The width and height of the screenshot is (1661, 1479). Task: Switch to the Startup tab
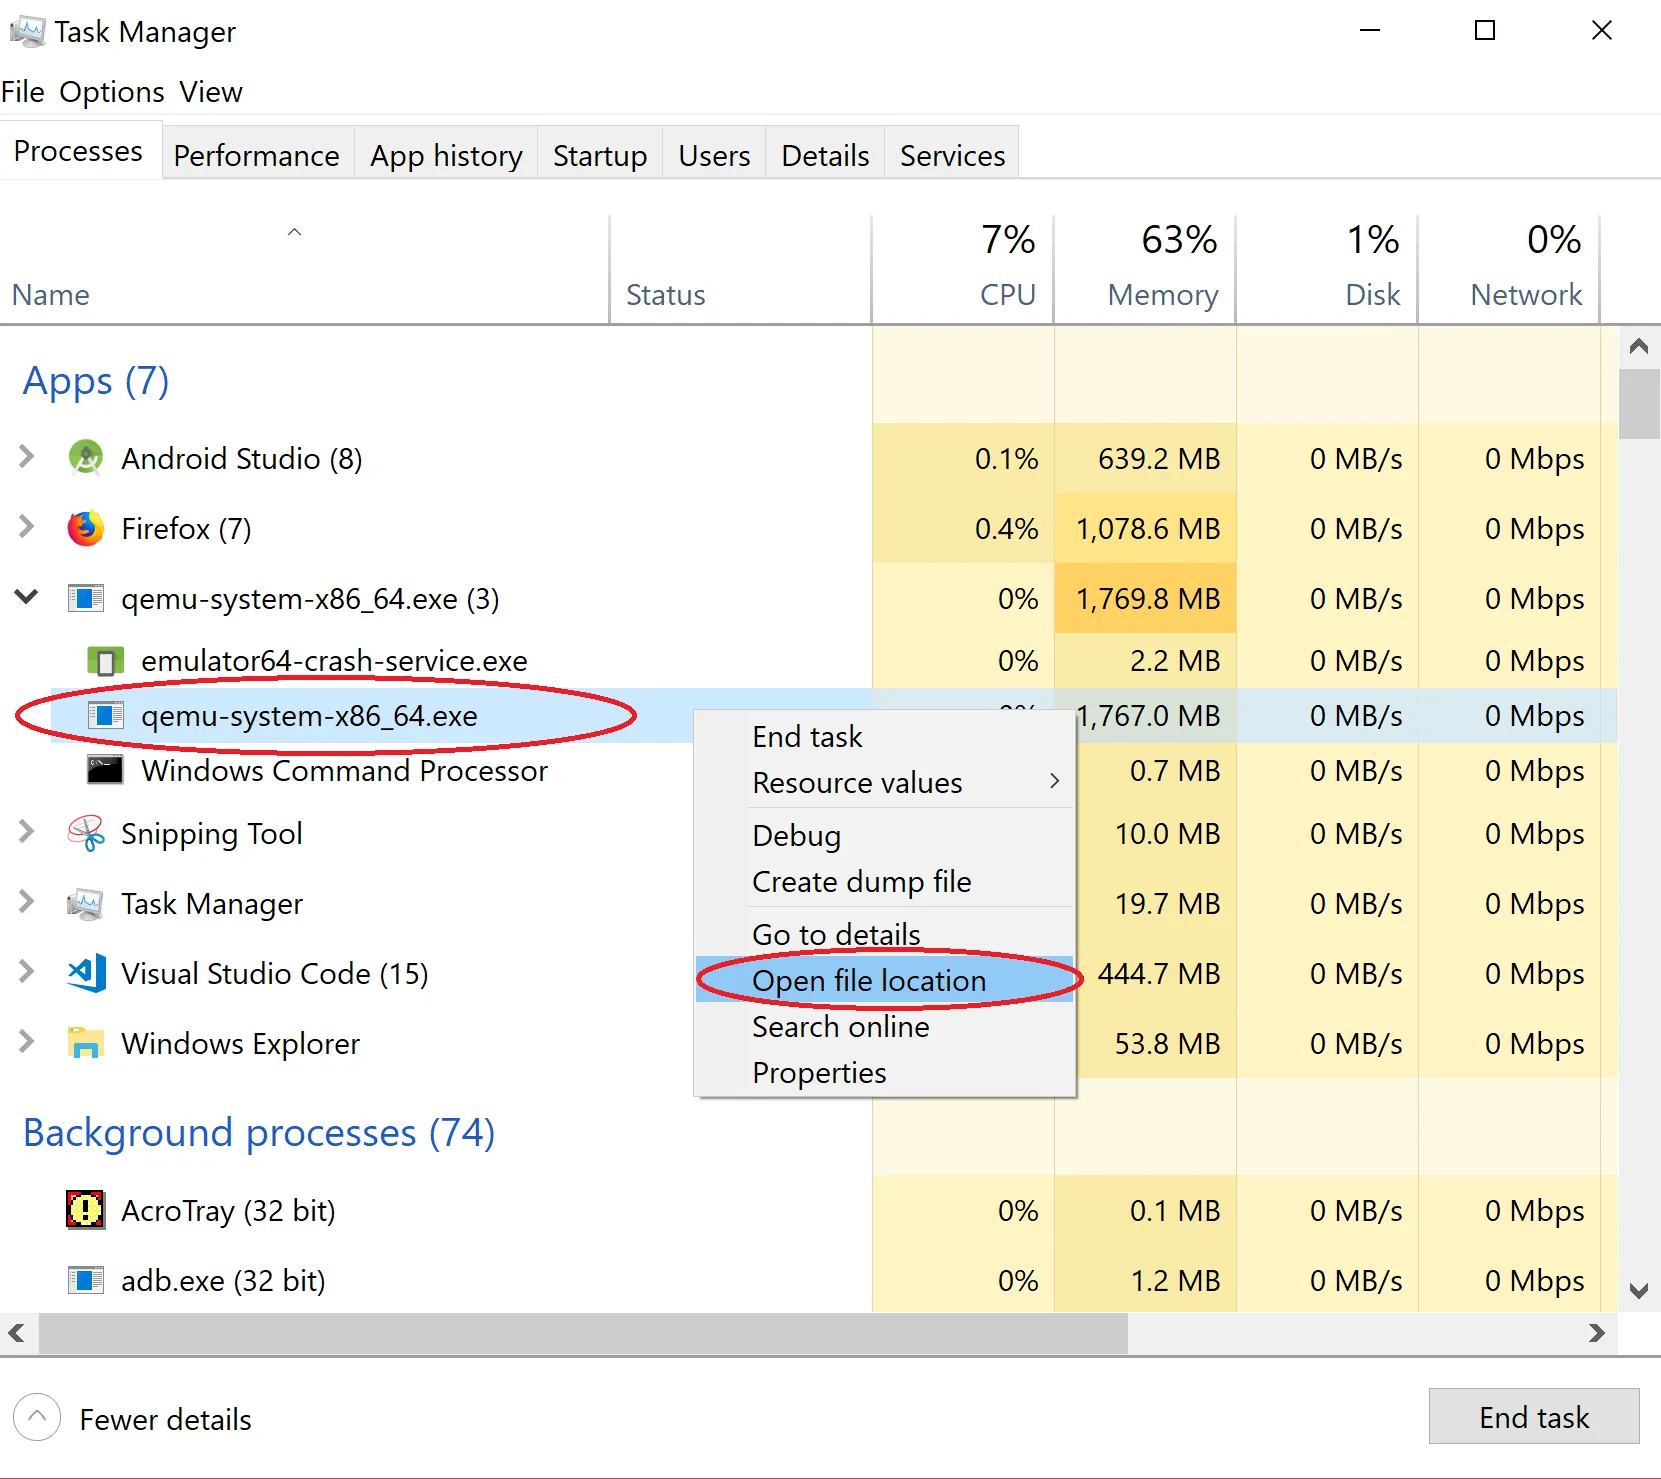click(600, 155)
